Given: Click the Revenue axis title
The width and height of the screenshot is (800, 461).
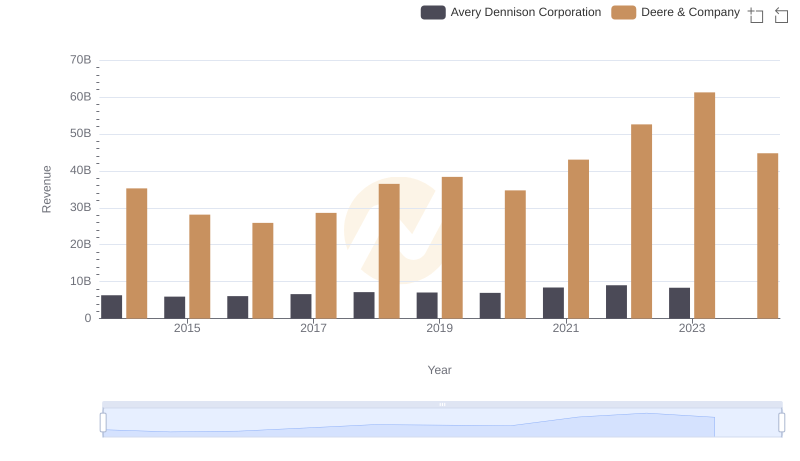Looking at the screenshot, I should 46,189.
